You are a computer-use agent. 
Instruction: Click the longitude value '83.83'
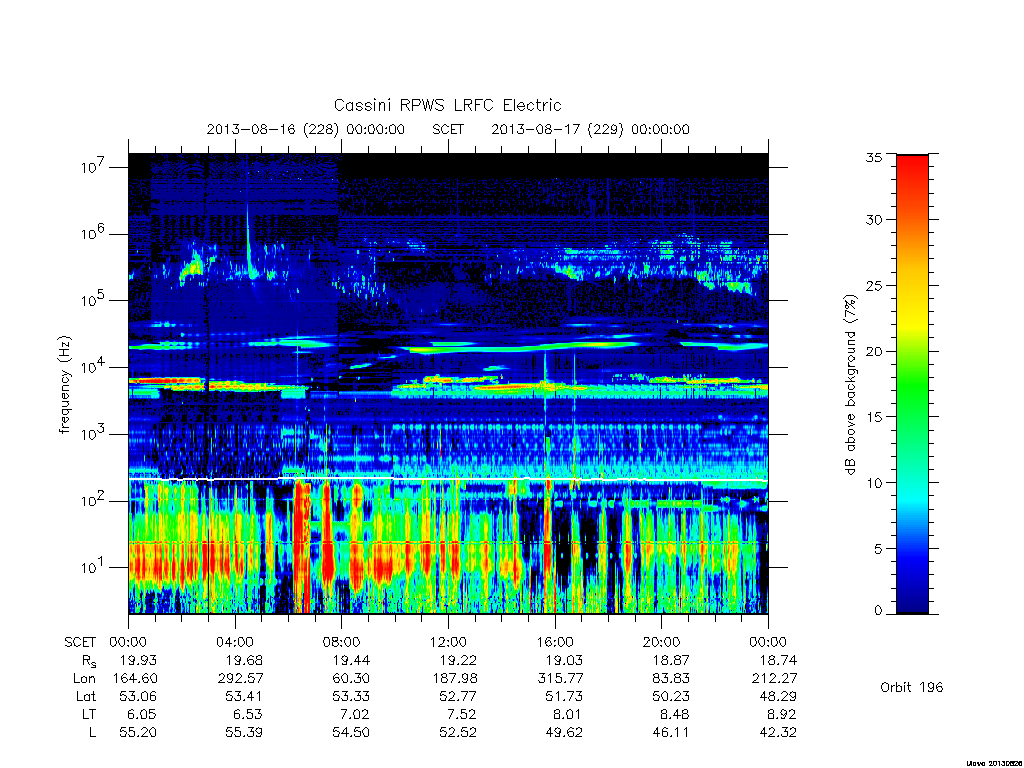[671, 679]
